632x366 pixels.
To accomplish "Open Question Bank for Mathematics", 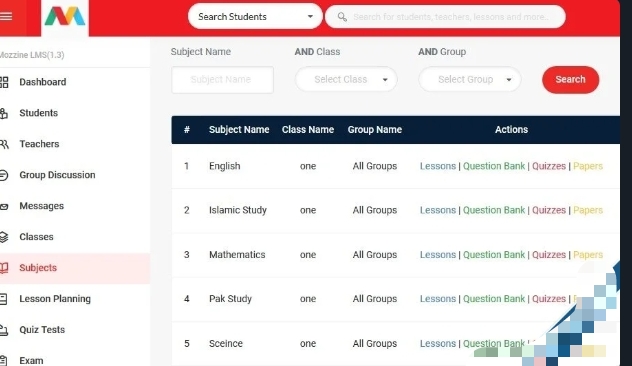I will click(494, 255).
